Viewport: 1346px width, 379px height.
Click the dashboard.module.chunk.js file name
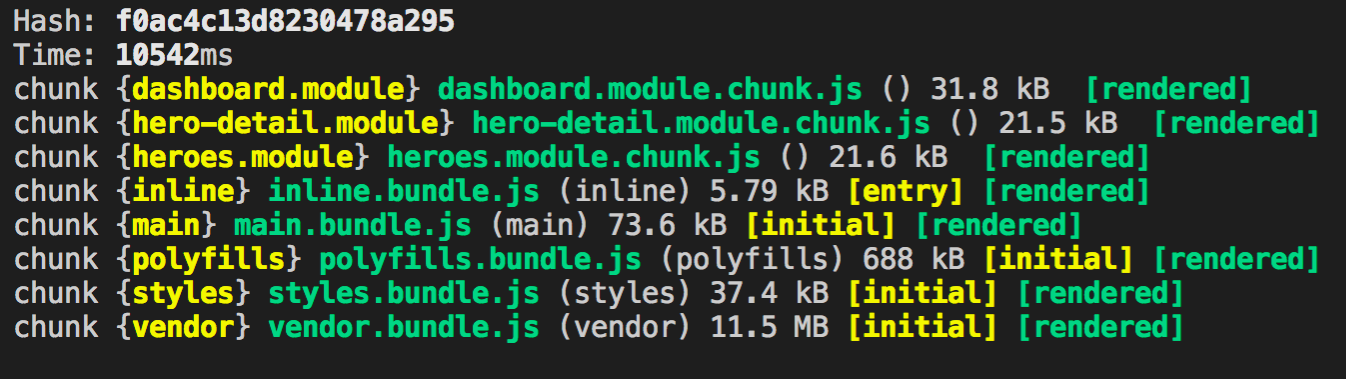[x=650, y=89]
